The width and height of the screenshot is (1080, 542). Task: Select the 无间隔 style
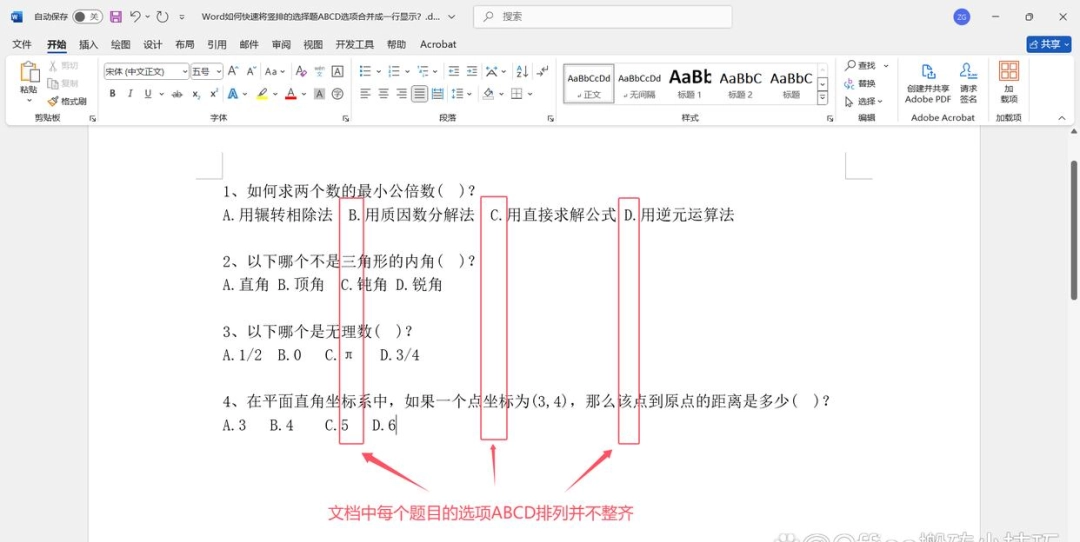pos(639,83)
